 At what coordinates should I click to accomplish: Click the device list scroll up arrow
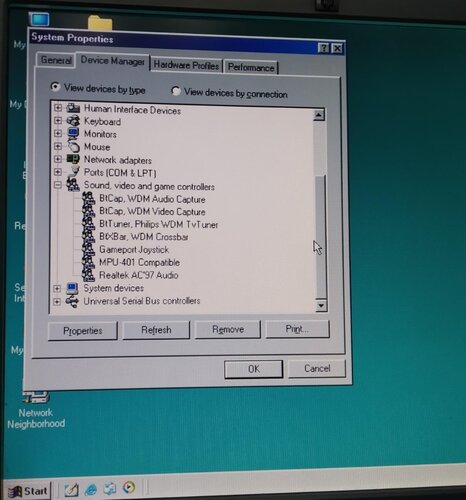319,115
